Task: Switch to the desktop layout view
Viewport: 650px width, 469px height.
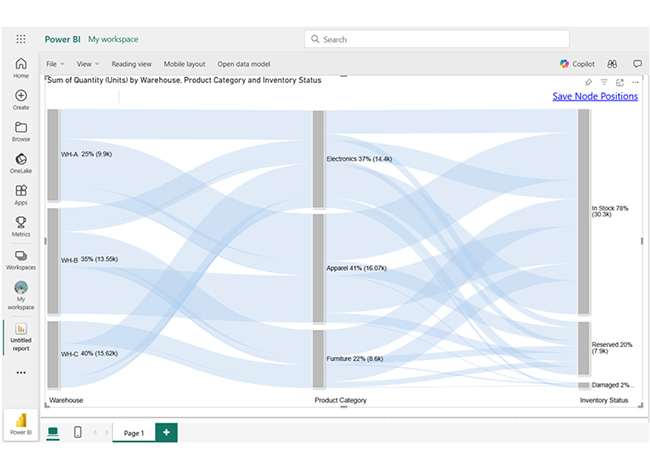Action: [53, 432]
